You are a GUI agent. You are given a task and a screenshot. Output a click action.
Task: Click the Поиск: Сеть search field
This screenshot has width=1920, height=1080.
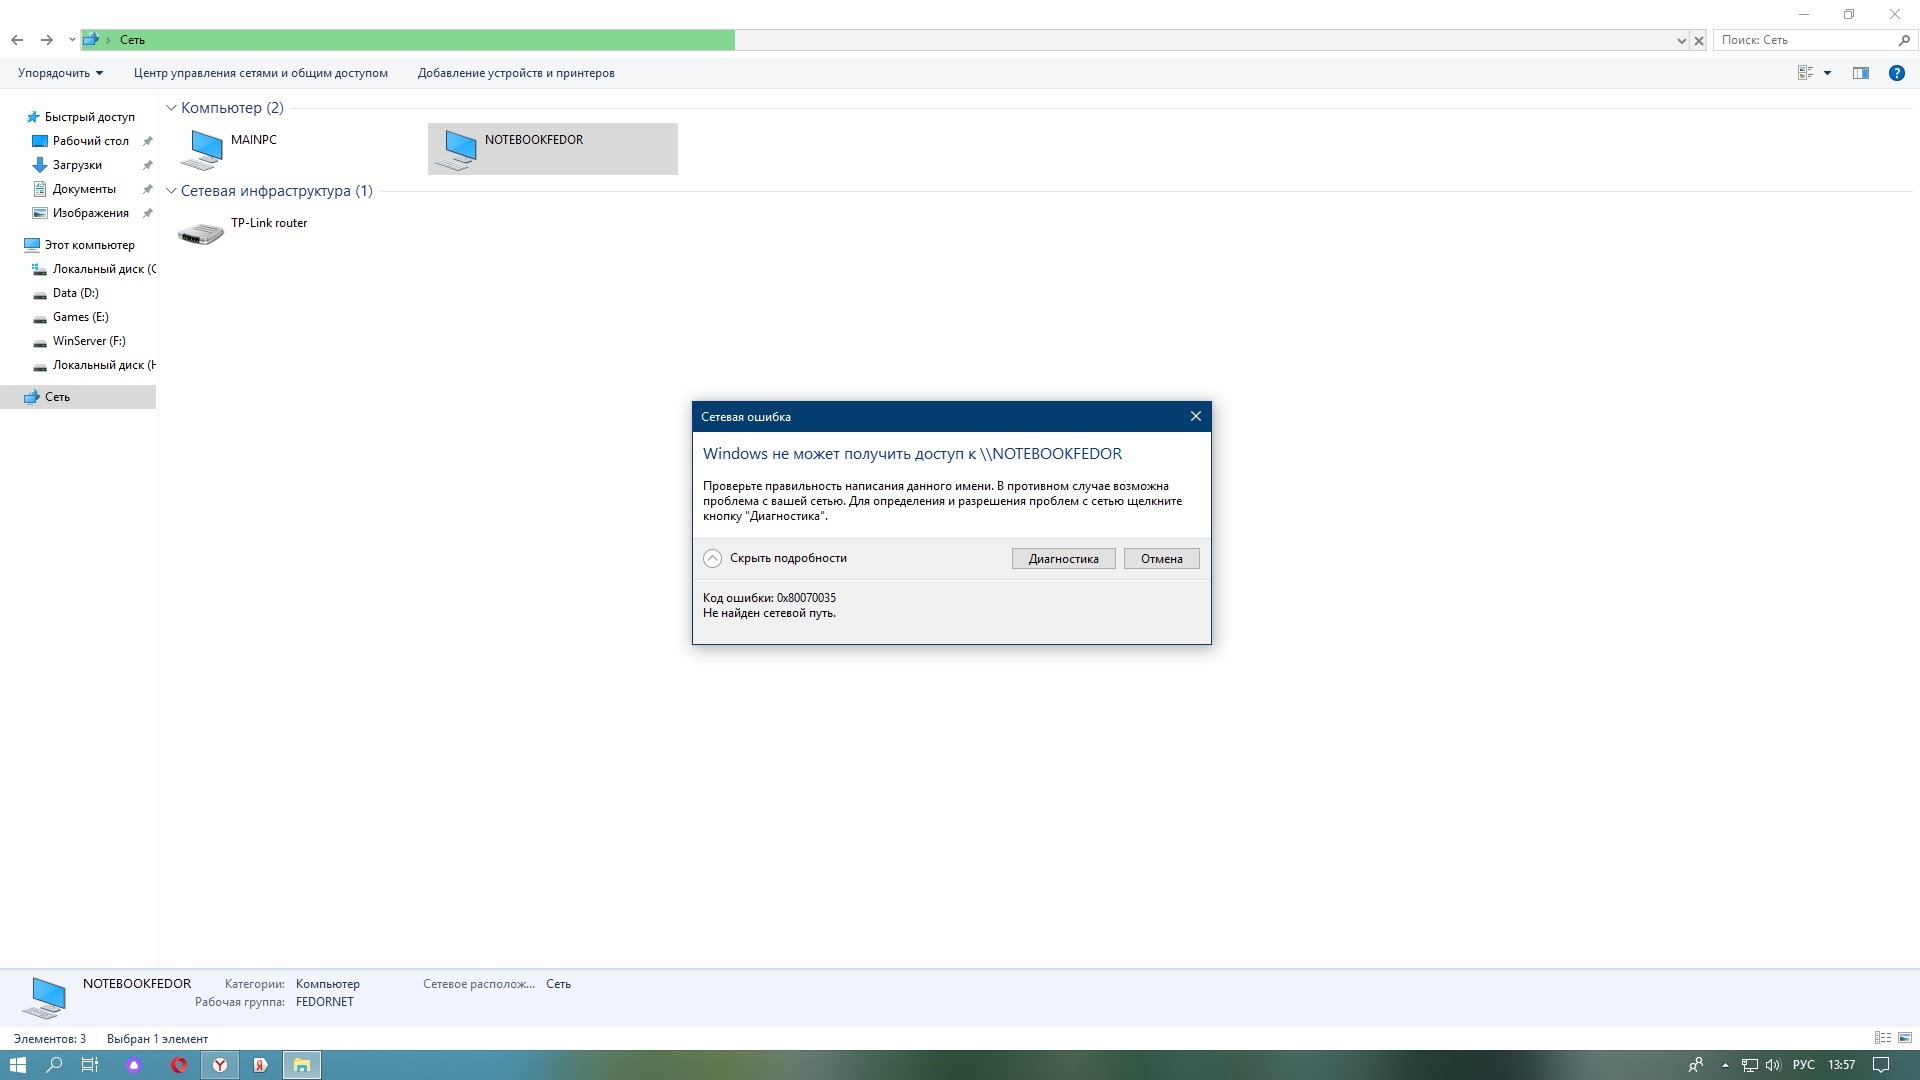coord(1806,40)
